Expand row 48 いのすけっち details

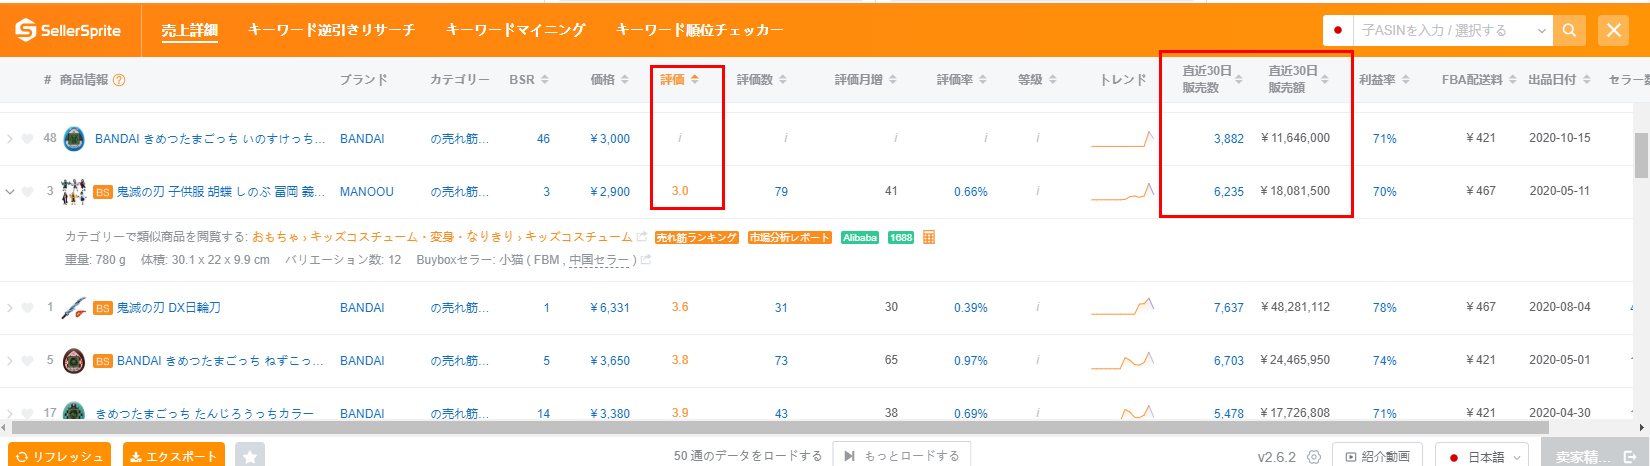pyautogui.click(x=10, y=139)
